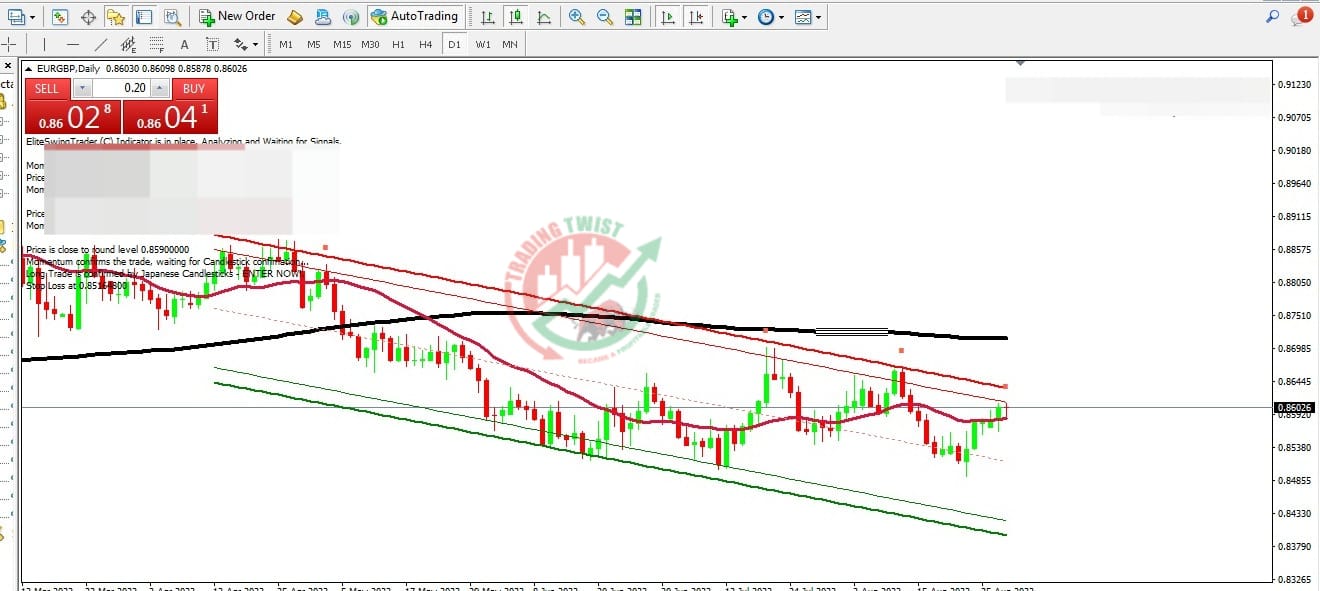Click the New Chart icon

[16, 17]
